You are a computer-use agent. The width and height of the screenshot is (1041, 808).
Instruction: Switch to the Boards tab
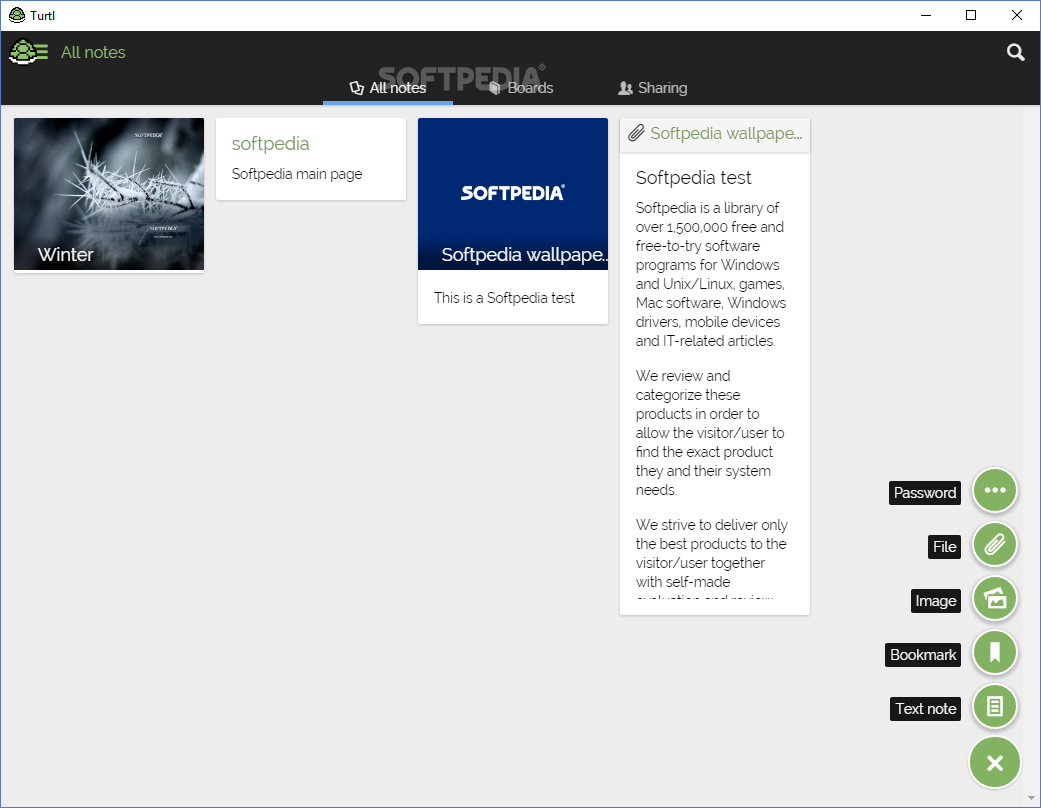[521, 88]
